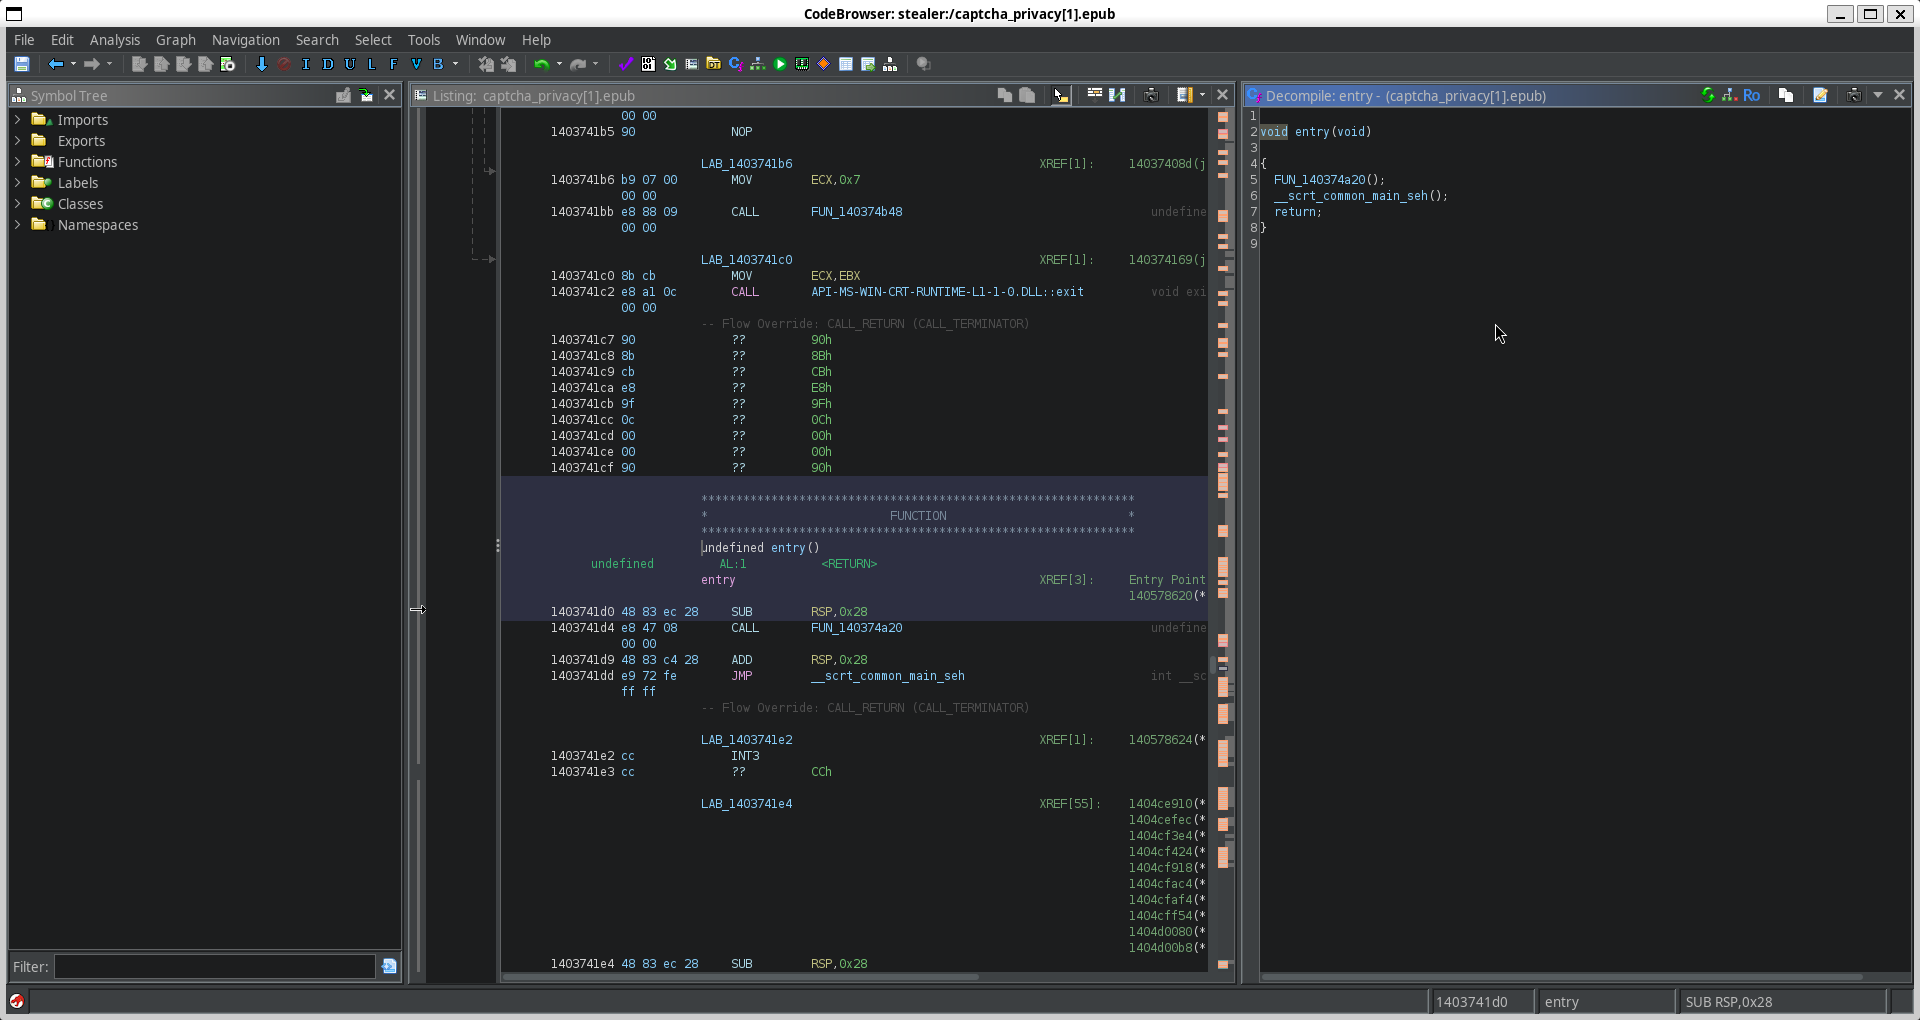This screenshot has height=1020, width=1920.
Task: Click the green Script Manager play icon
Action: (x=780, y=64)
